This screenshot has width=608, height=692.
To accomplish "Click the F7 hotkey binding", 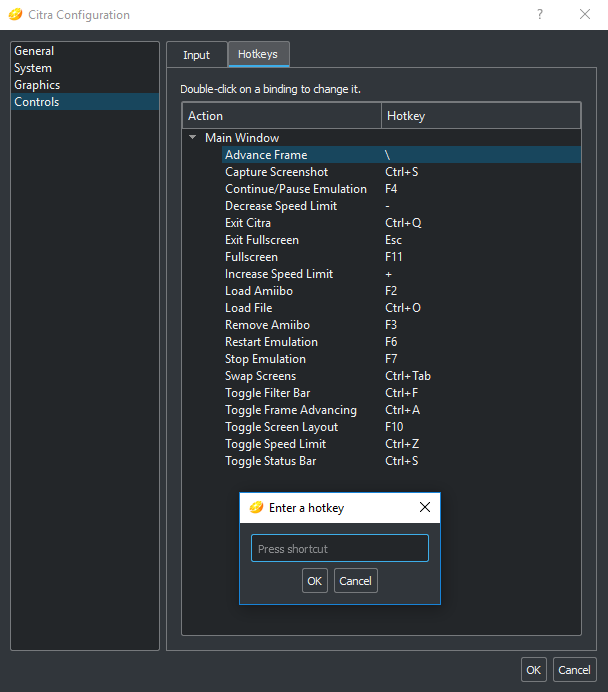I will coord(391,359).
